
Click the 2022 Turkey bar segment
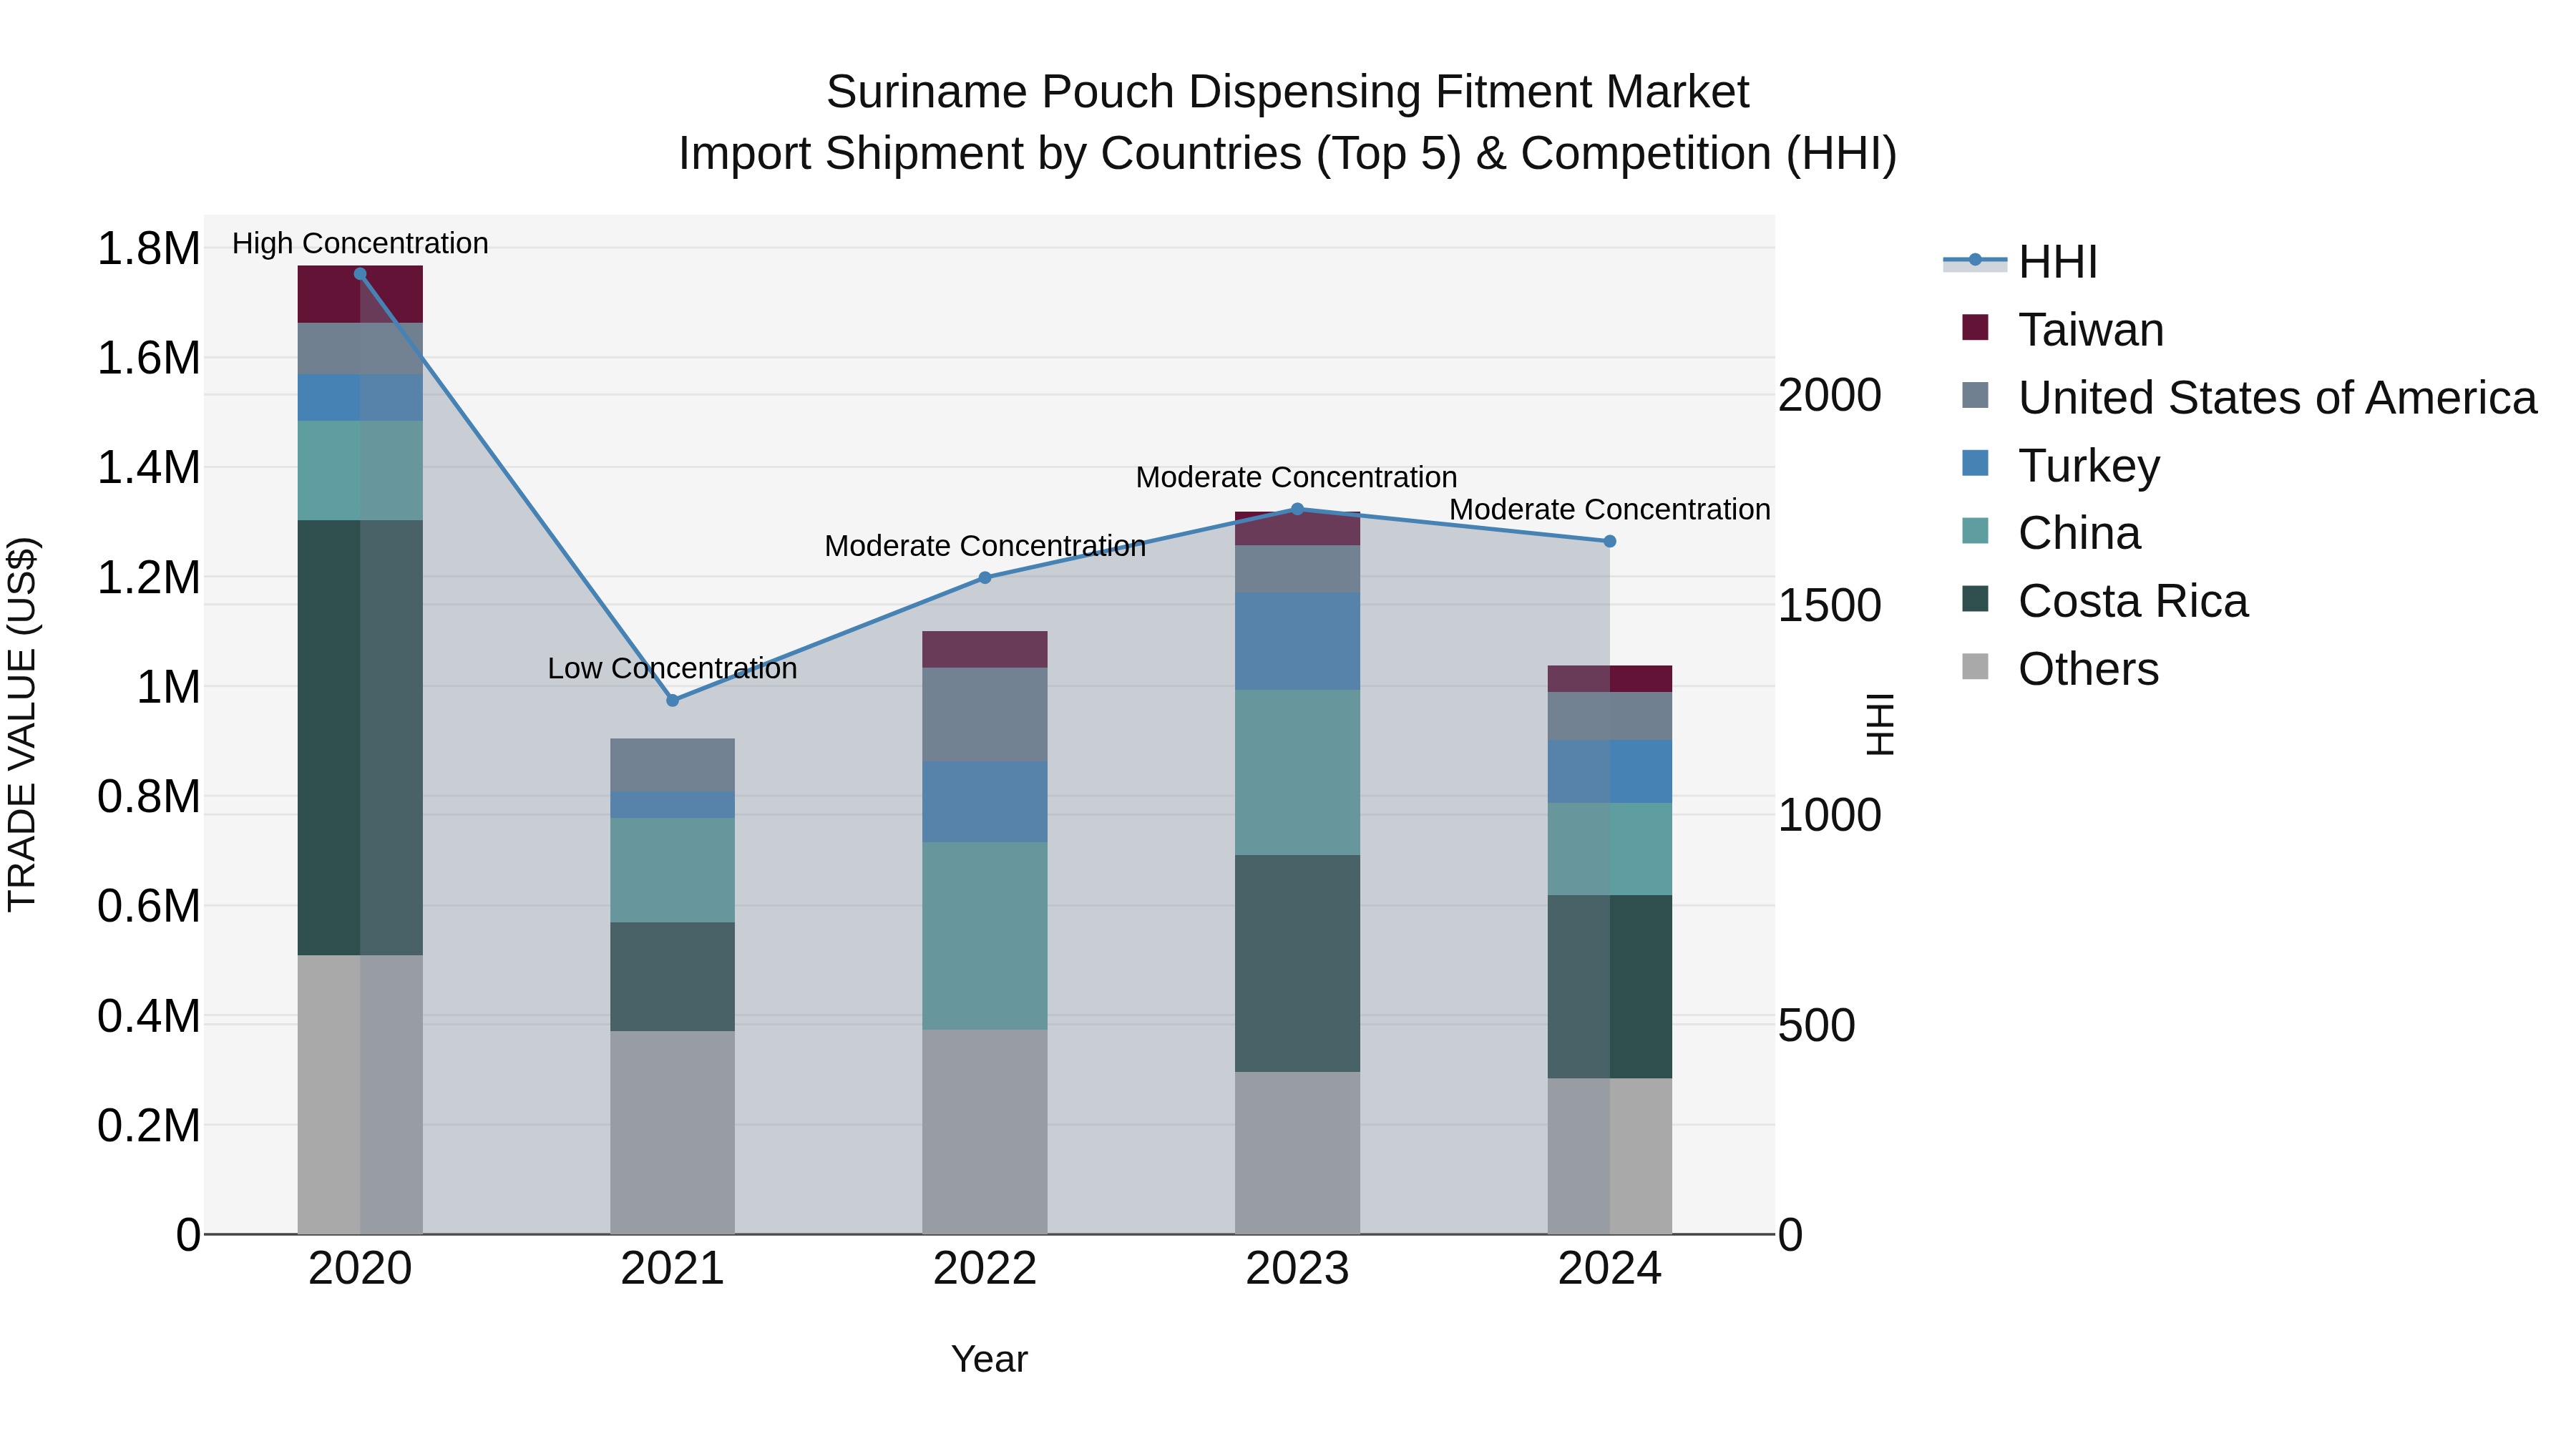985,803
